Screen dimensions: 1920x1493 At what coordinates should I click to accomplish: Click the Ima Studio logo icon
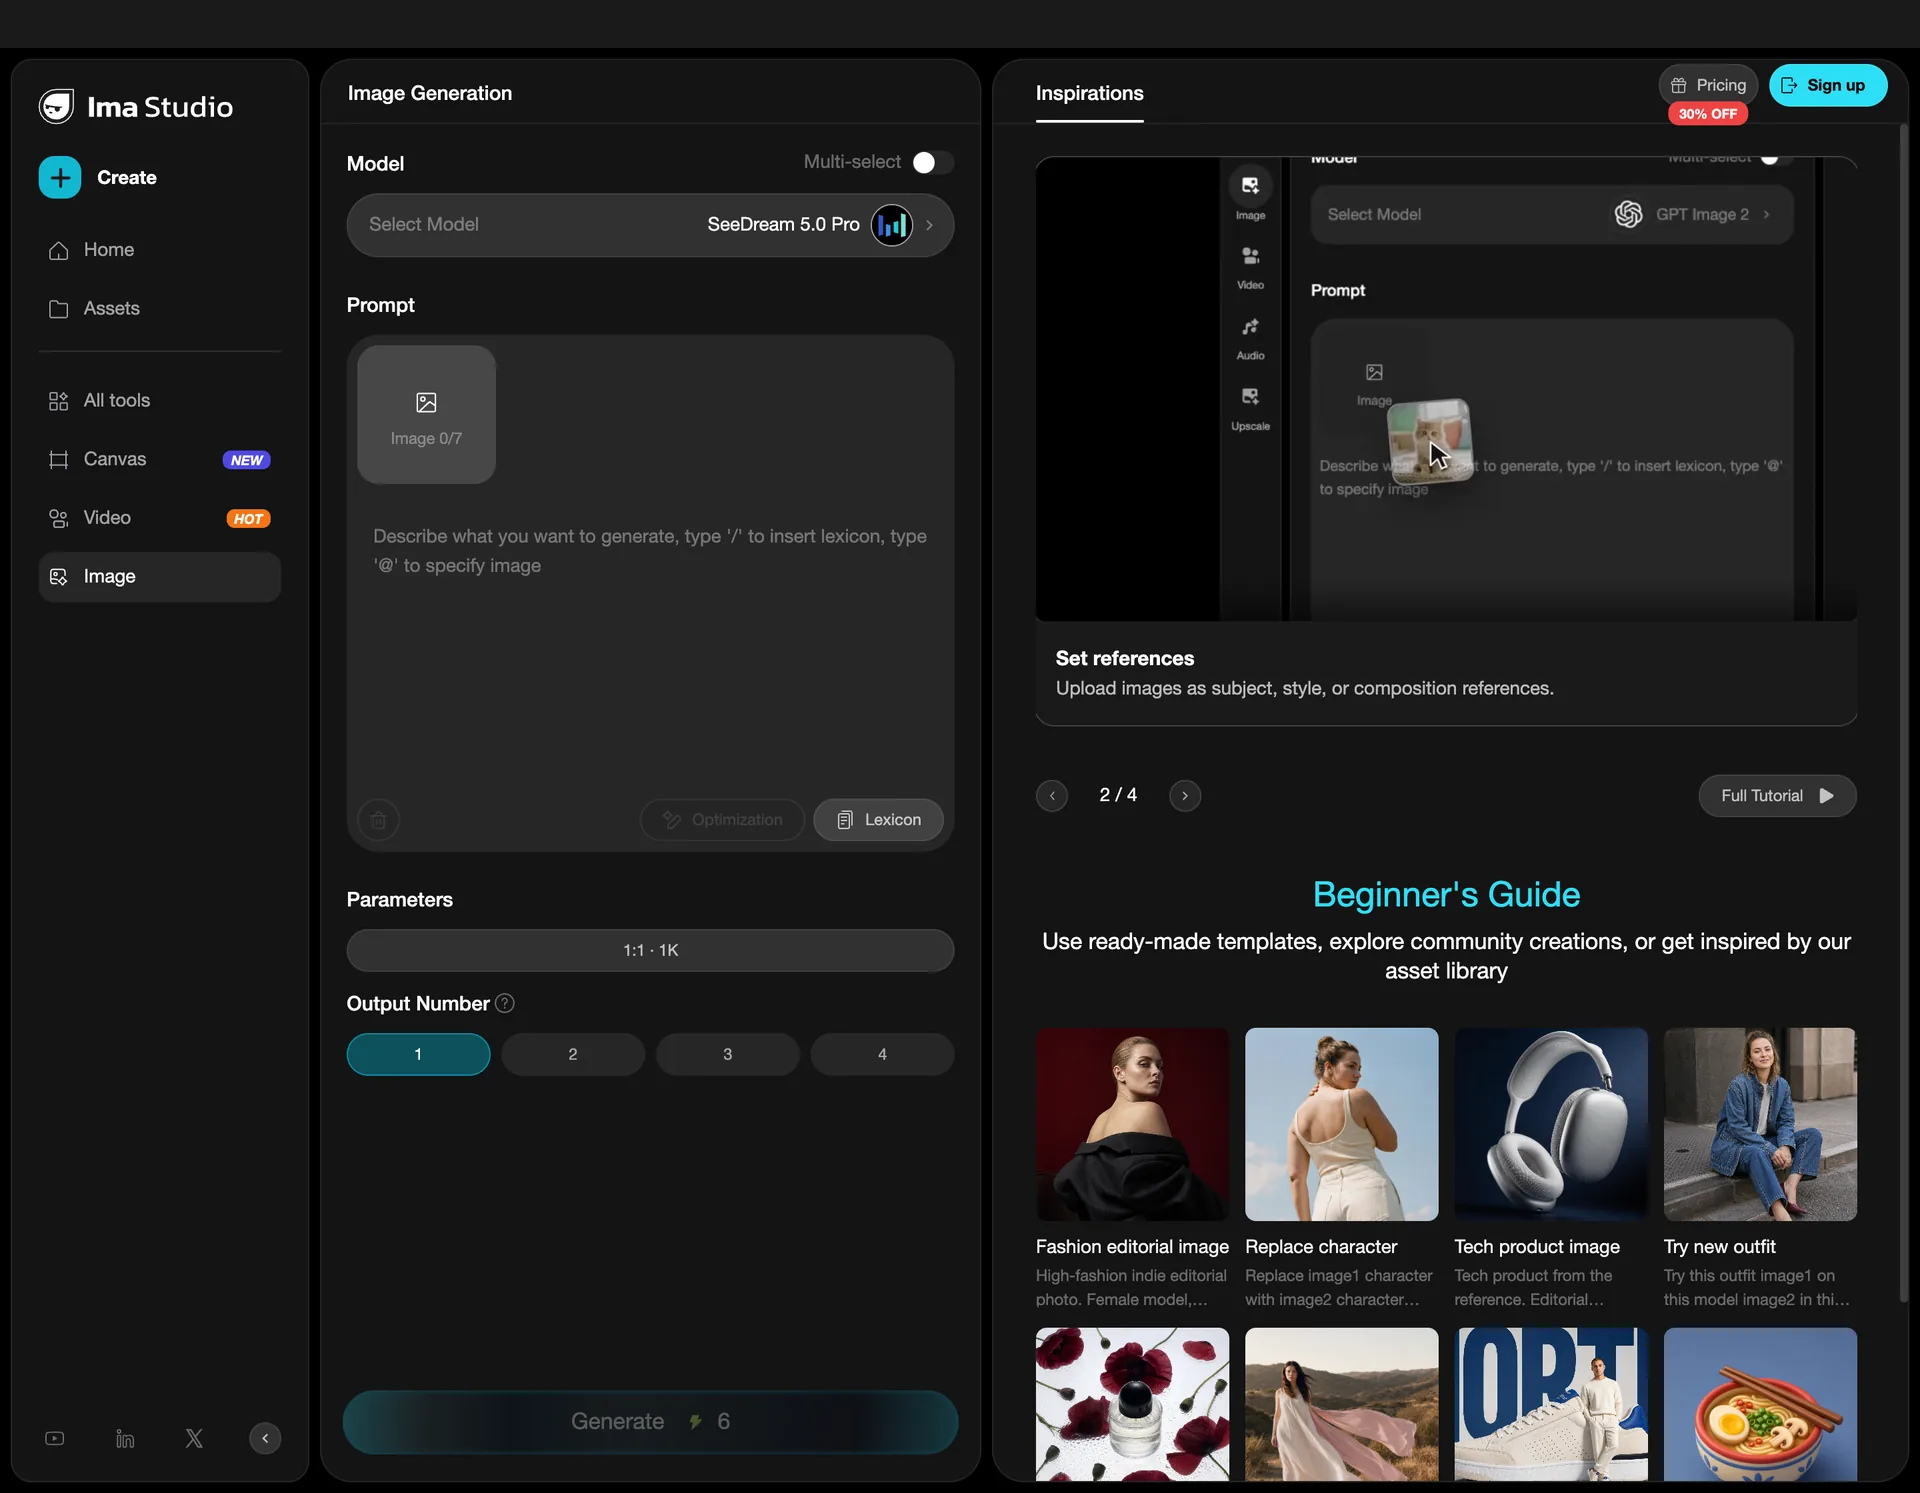pos(56,107)
